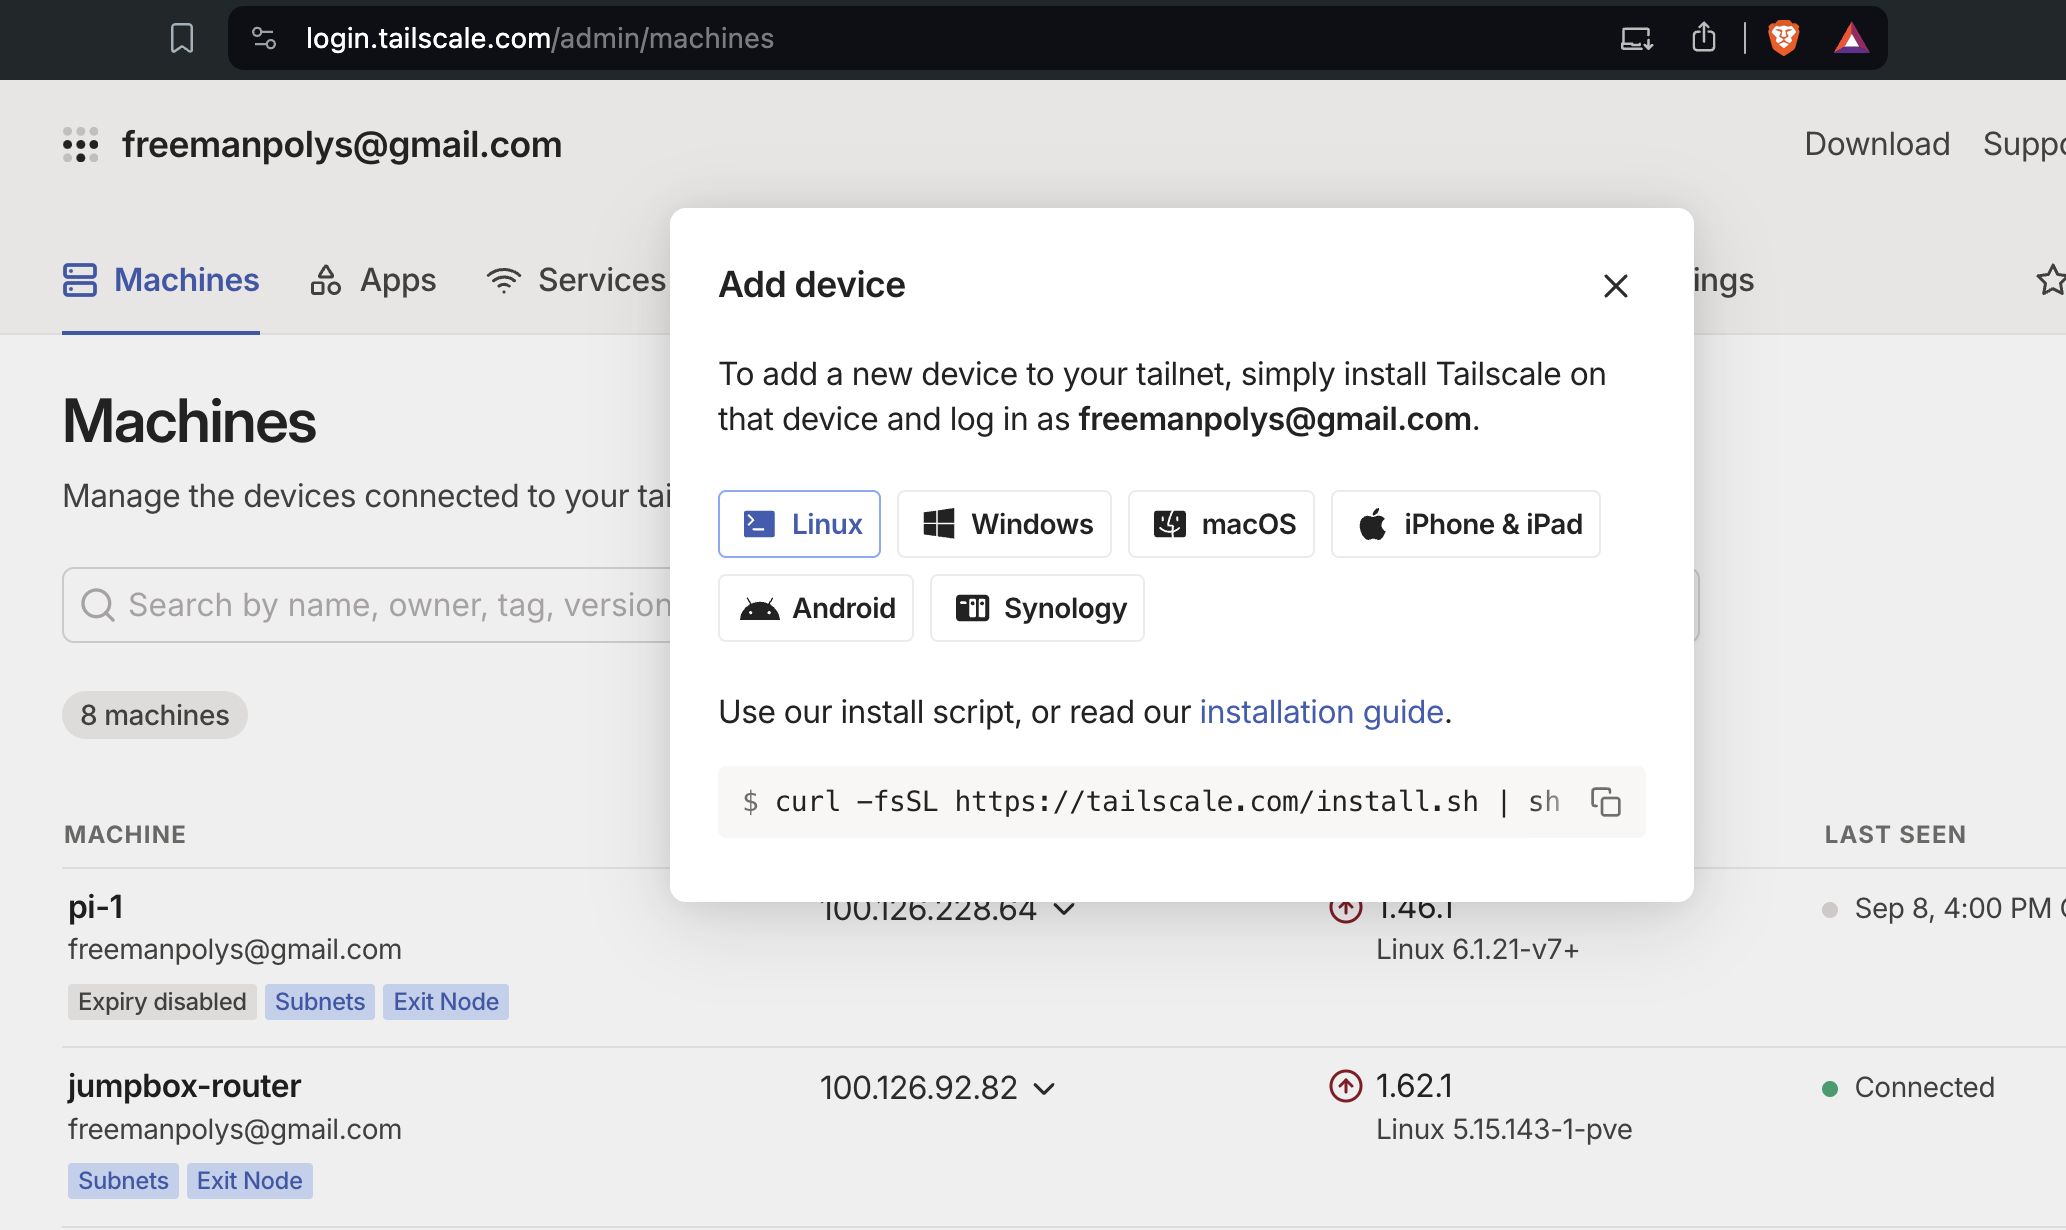Close the Add device dialog
This screenshot has height=1230, width=2066.
pyautogui.click(x=1616, y=286)
